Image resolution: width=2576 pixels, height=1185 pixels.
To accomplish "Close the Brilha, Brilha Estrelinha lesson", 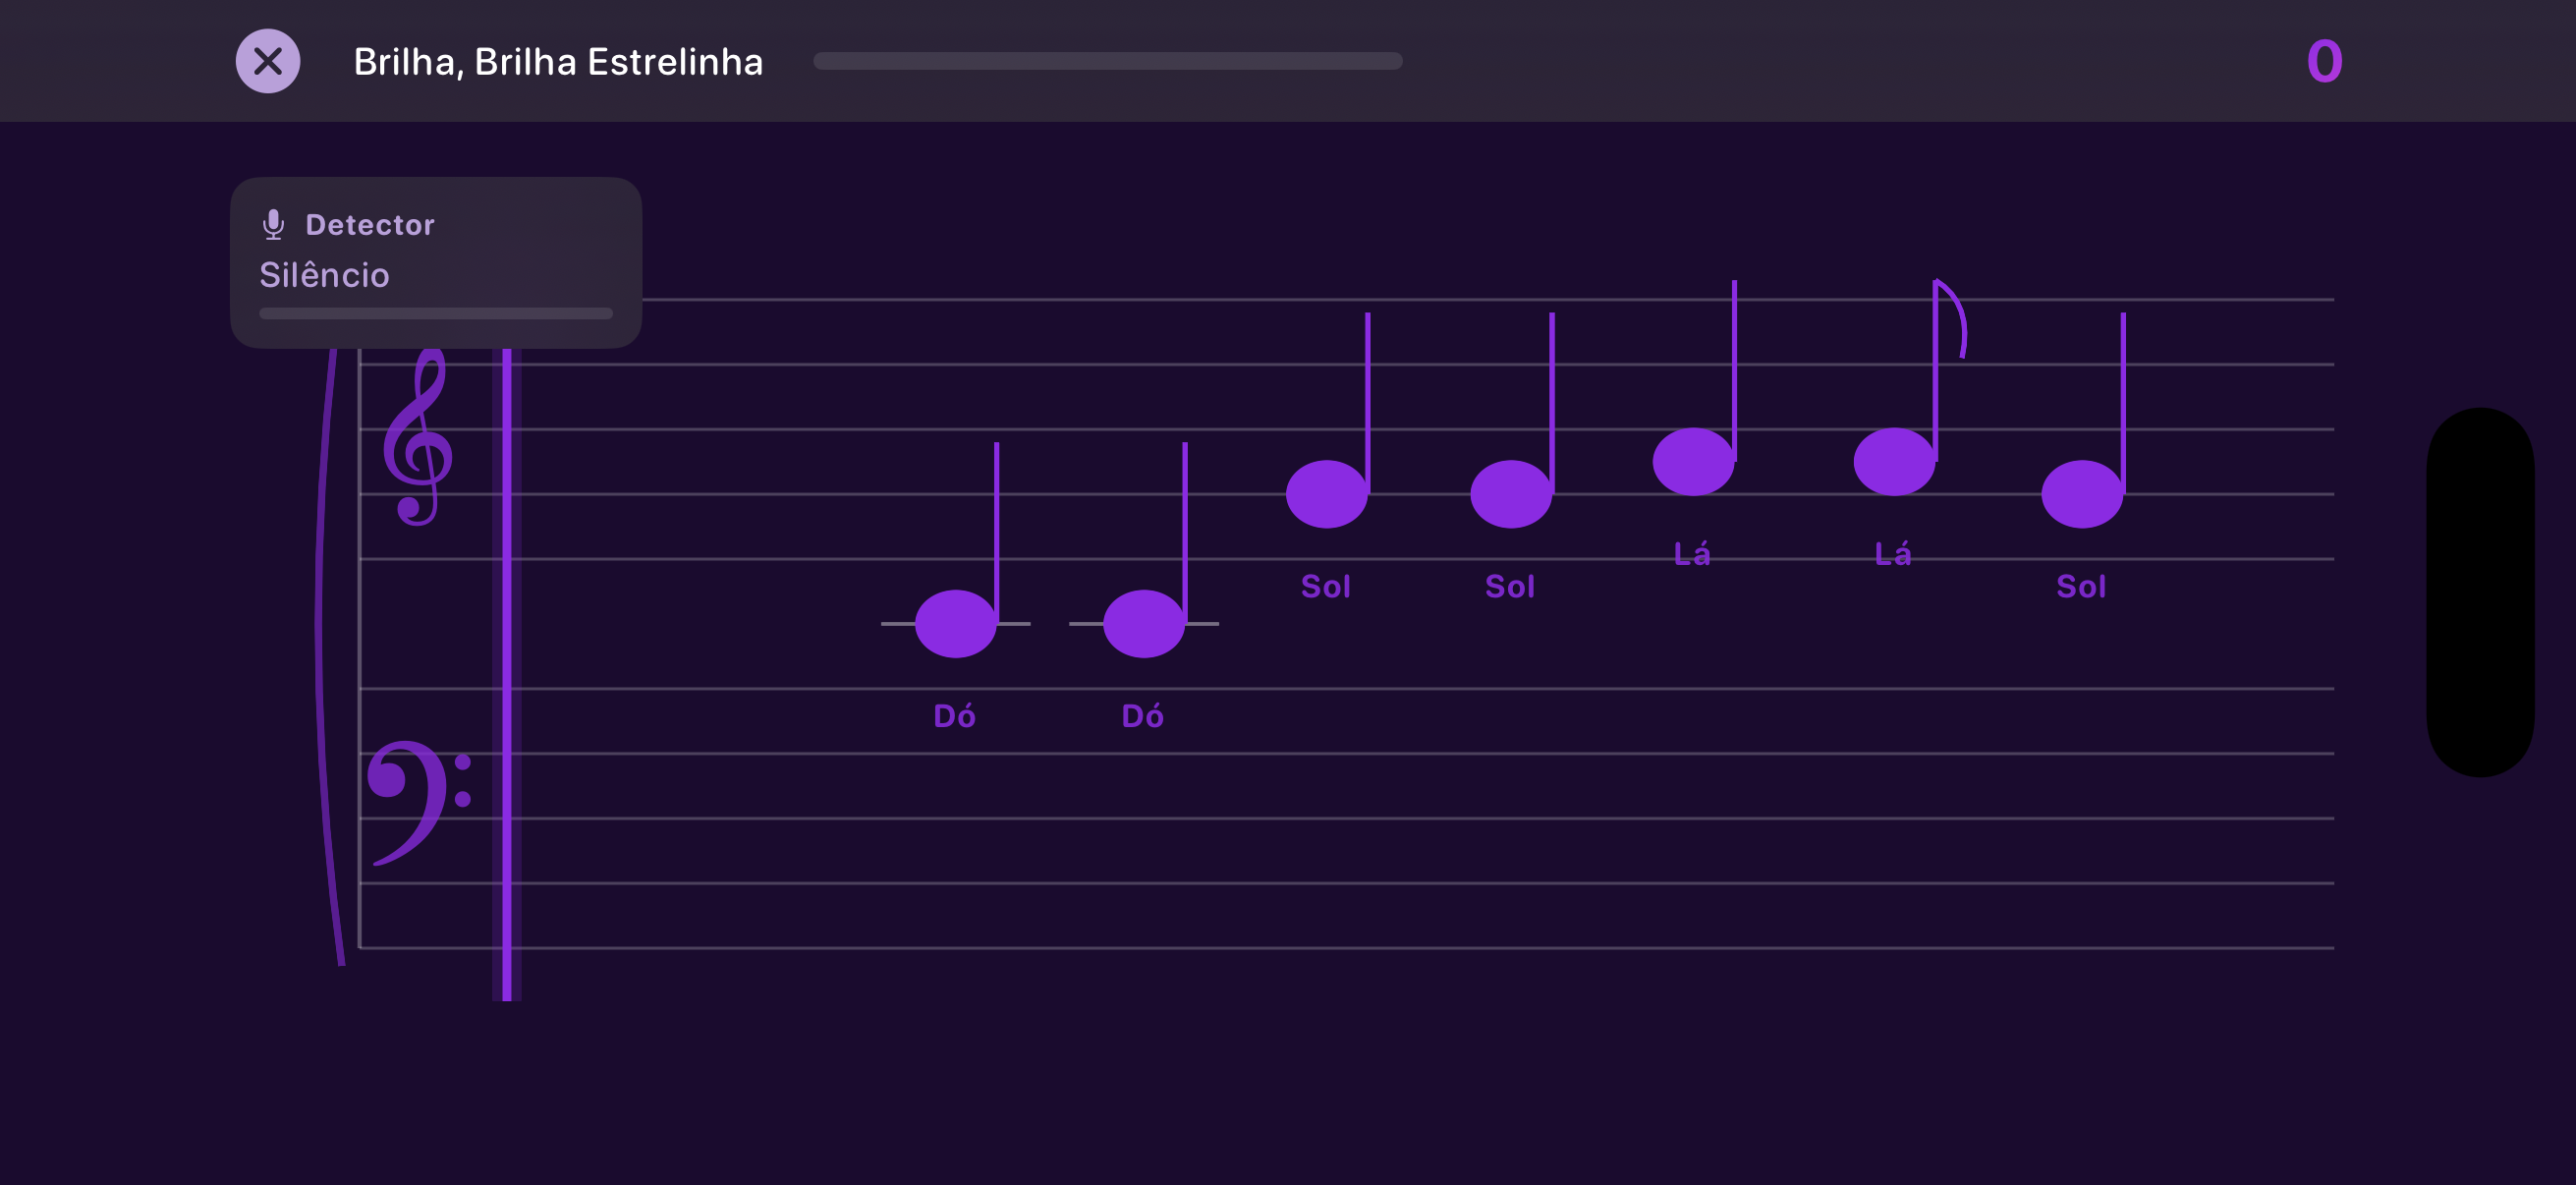I will click(x=267, y=61).
